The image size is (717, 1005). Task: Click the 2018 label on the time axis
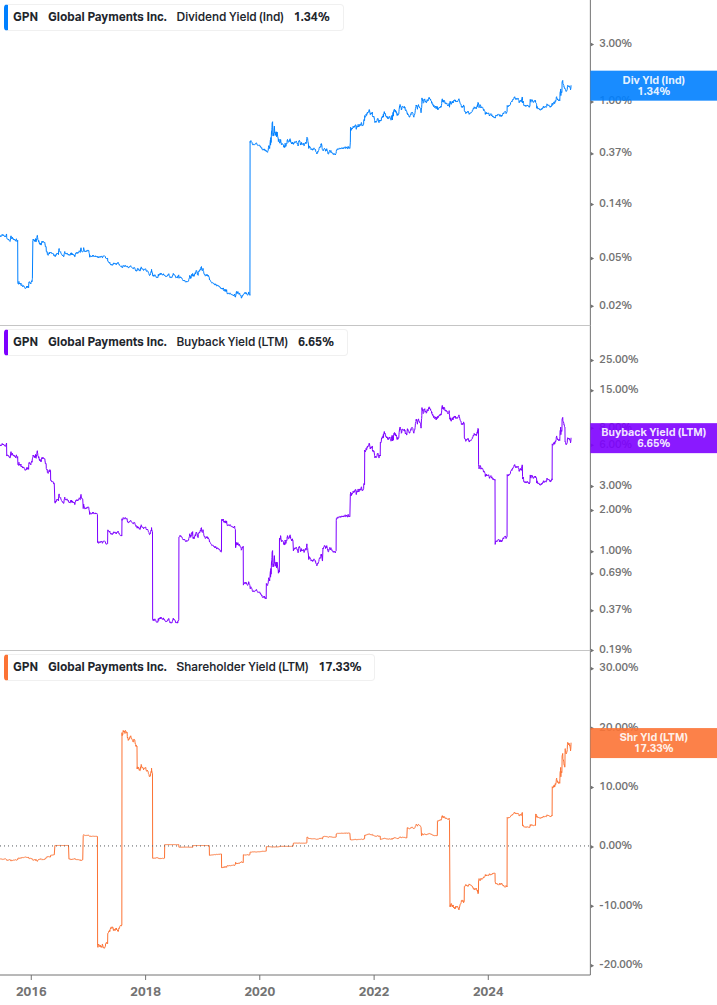tap(145, 992)
